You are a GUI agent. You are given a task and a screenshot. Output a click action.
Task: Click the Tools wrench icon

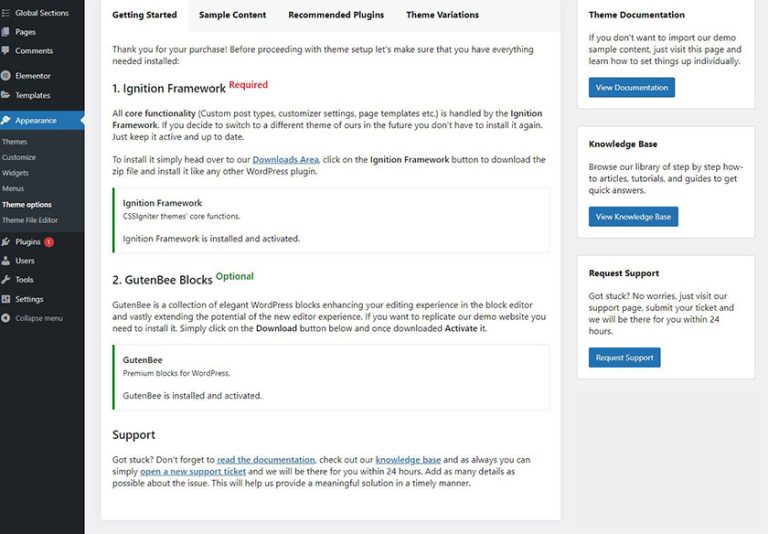(6, 280)
